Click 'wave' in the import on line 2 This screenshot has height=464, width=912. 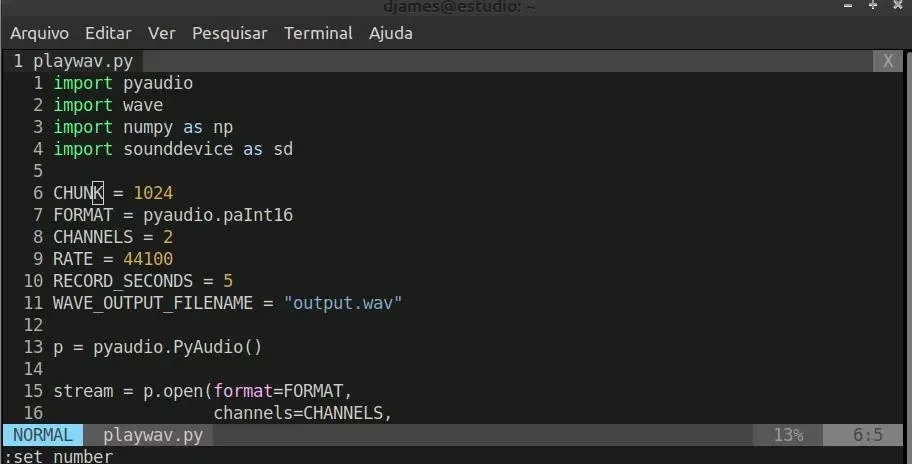143,105
